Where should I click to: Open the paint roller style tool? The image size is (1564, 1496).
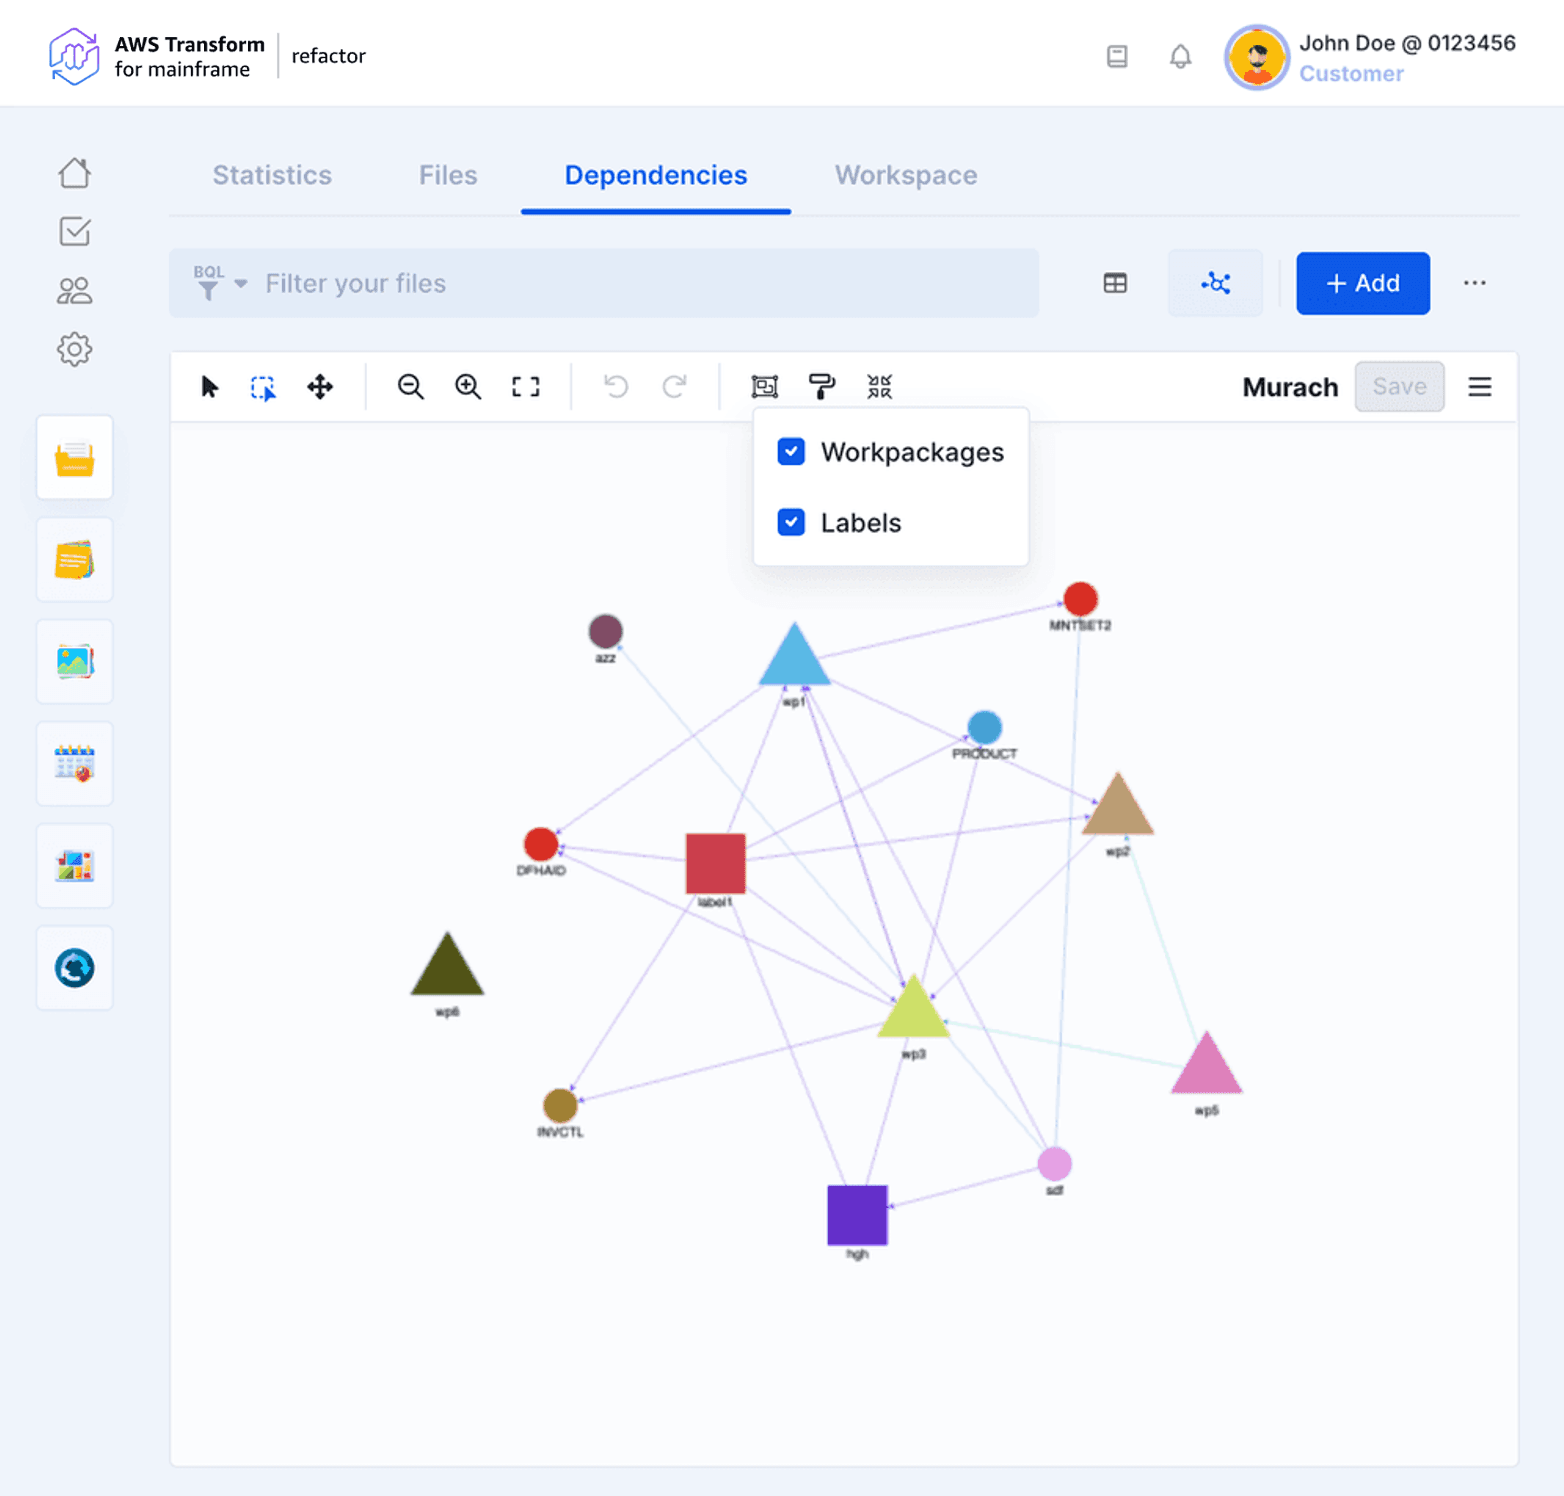click(822, 387)
